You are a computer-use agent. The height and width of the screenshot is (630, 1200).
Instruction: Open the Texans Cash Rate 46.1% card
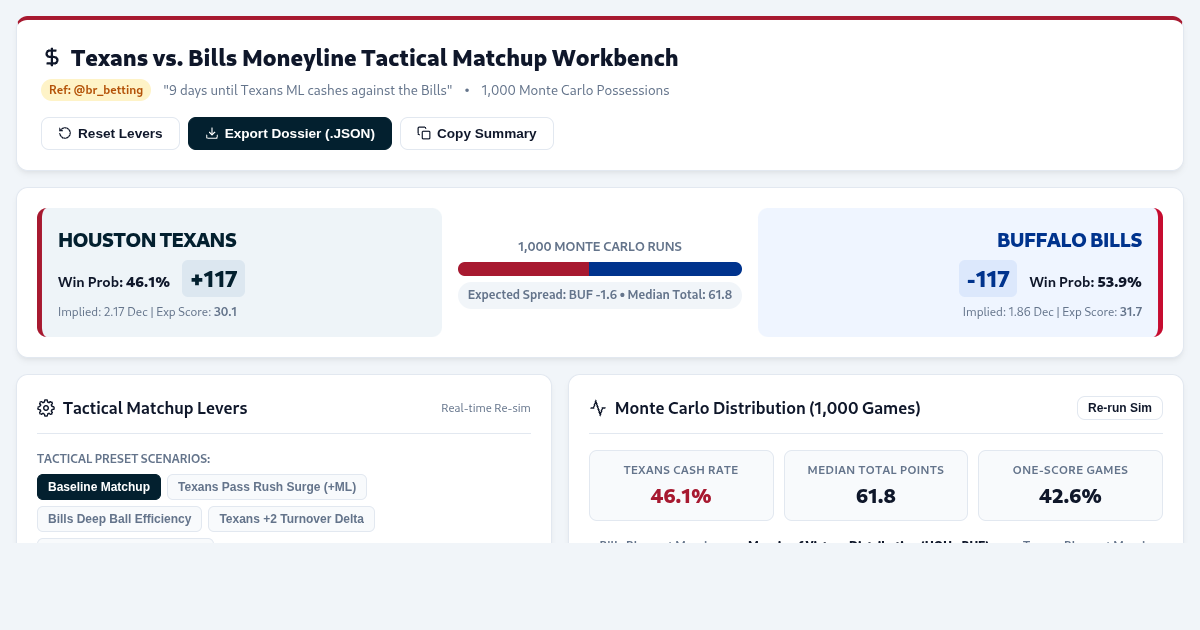point(681,485)
